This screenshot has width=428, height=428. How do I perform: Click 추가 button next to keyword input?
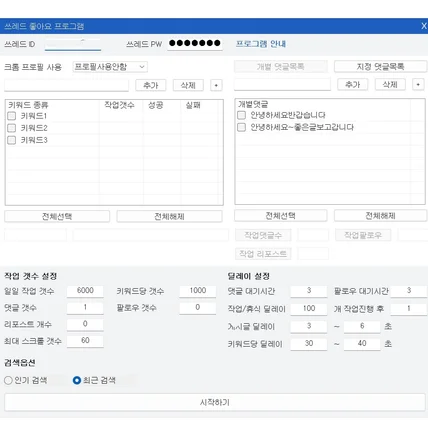coord(151,85)
